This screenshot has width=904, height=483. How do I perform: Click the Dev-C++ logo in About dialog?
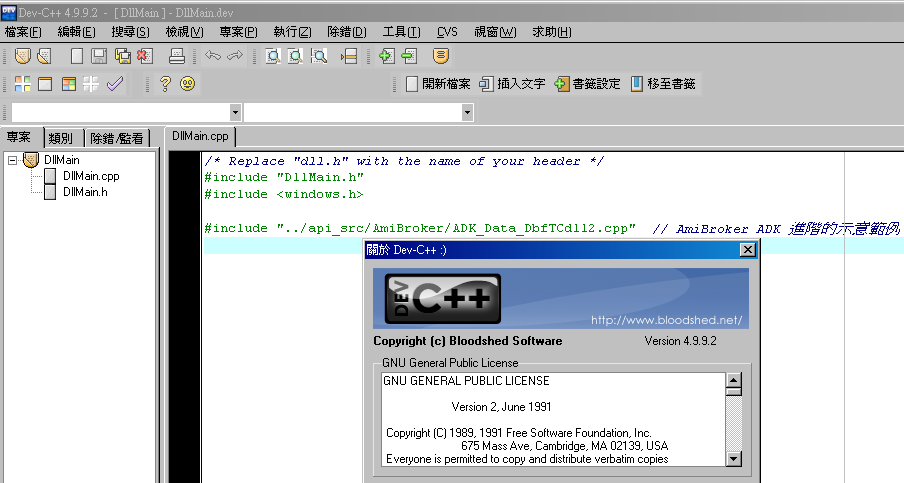tap(442, 299)
